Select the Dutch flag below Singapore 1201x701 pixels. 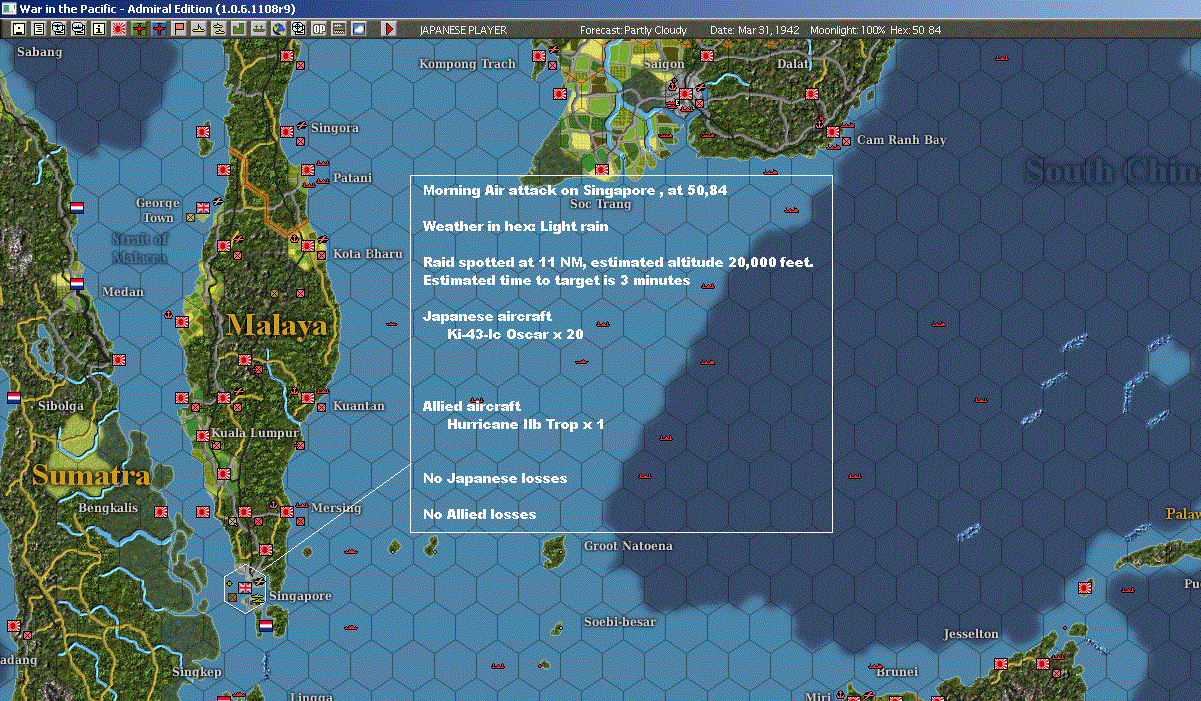(265, 625)
